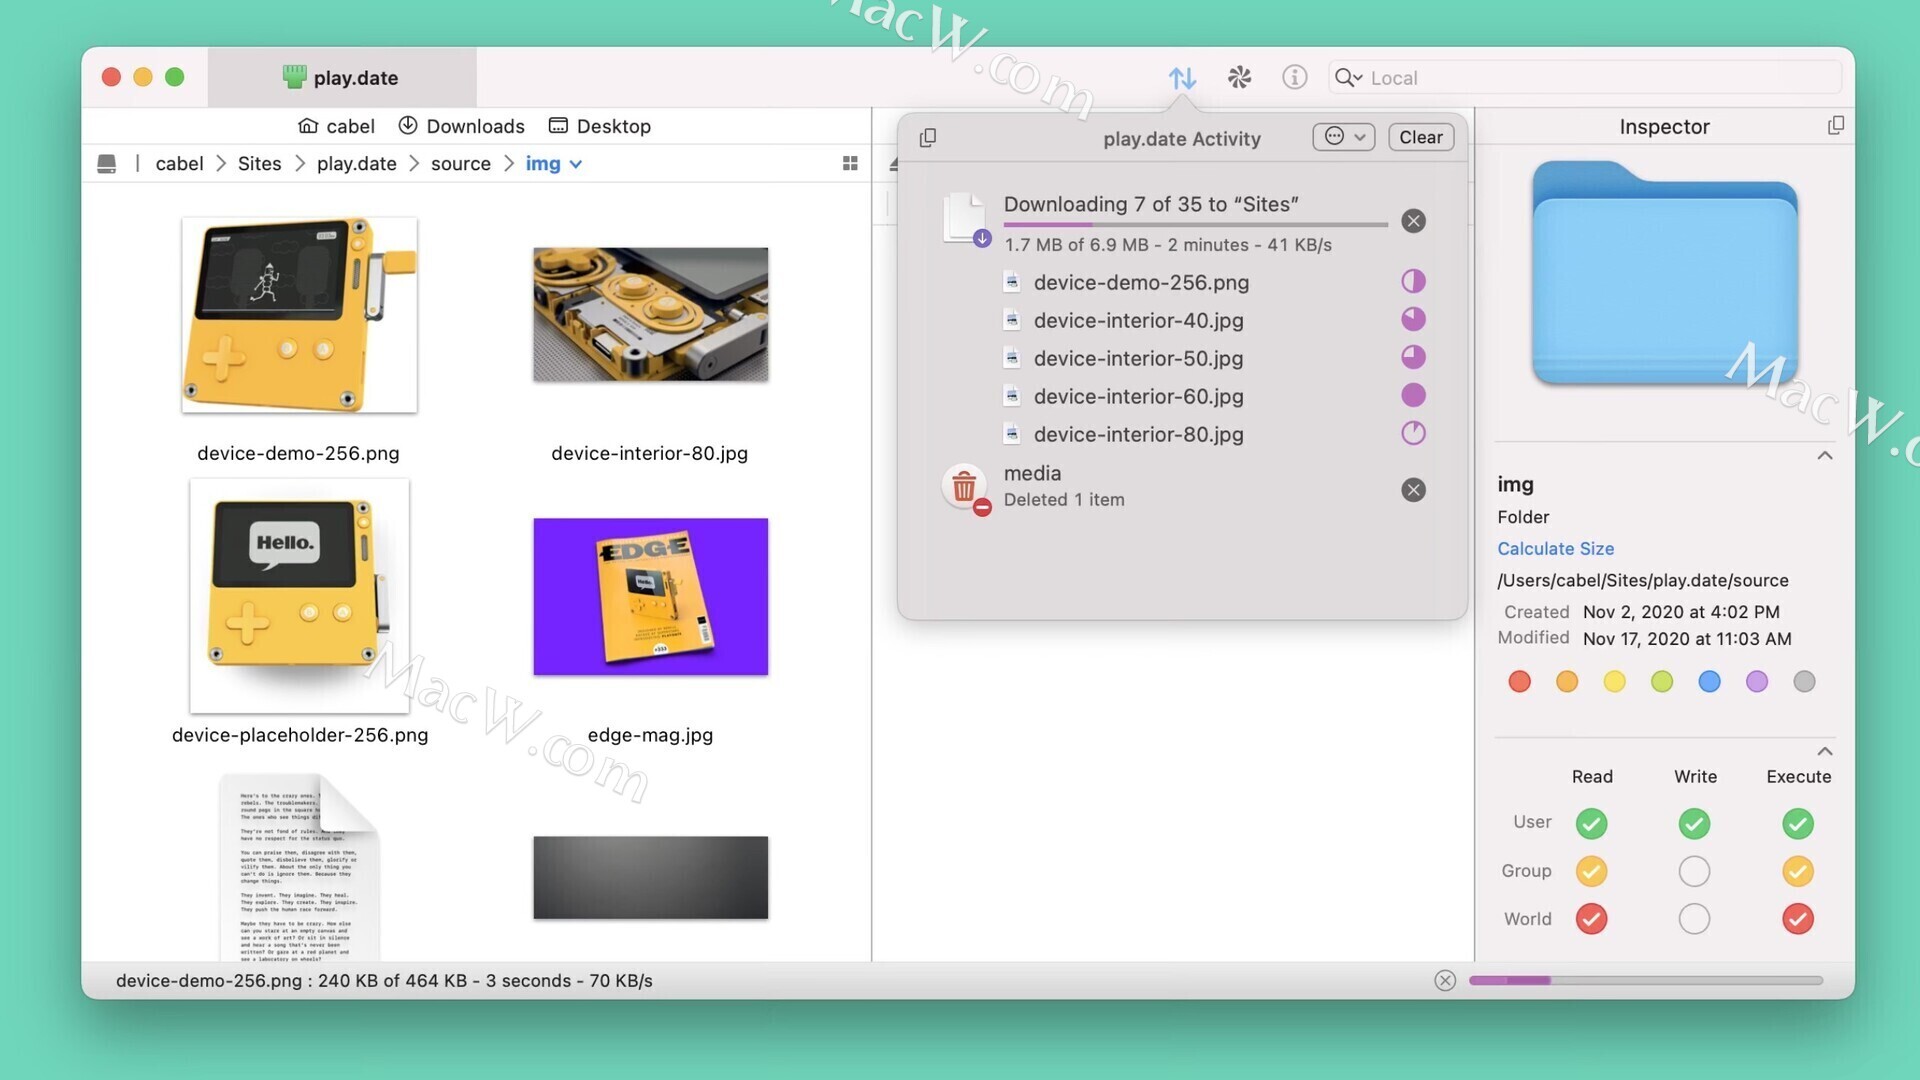Click the download file icon with arrow badge
Screen dimensions: 1920x1080
[x=966, y=220]
